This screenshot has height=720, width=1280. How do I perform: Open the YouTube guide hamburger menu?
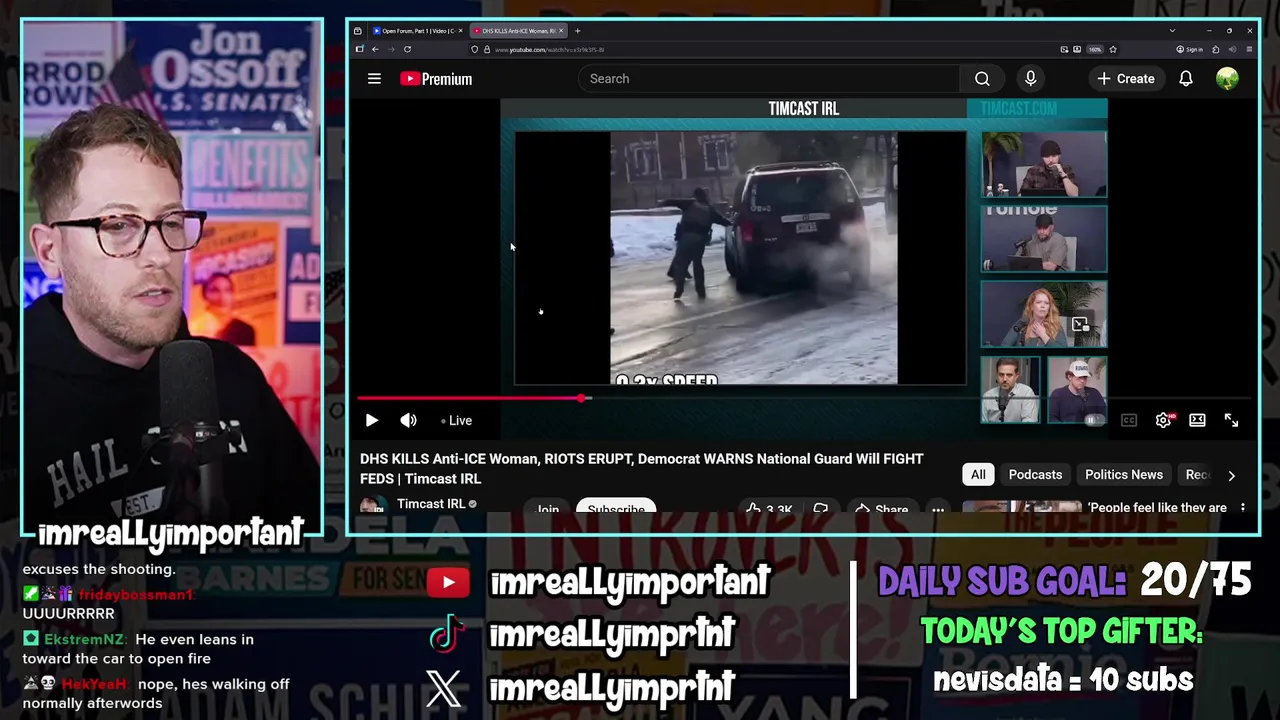[374, 79]
